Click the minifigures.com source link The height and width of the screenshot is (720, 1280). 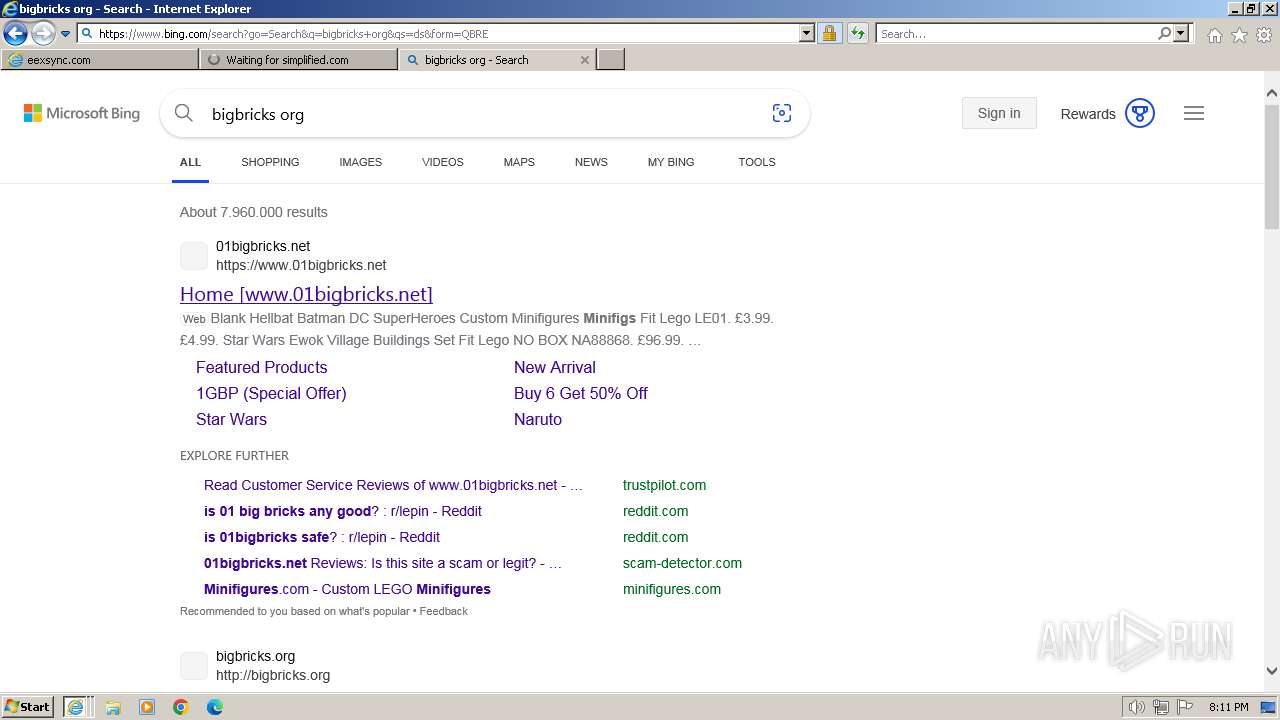[x=672, y=589]
